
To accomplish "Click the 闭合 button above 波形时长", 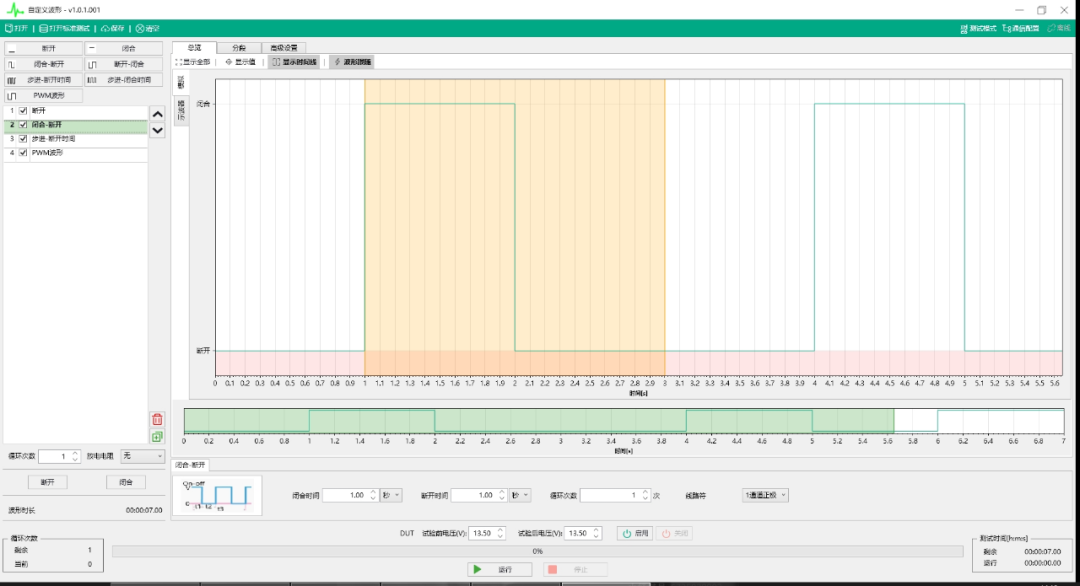I will pos(126,482).
